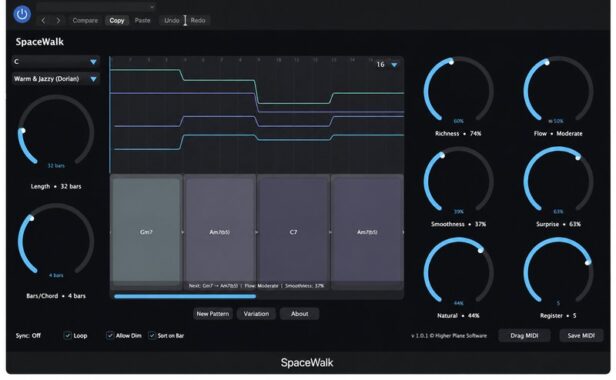Toggle the plugin power bypass button
The image size is (616, 380).
point(22,15)
